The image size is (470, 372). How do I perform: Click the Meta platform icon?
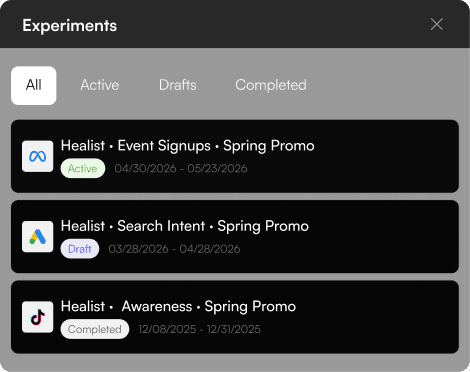pos(37,156)
